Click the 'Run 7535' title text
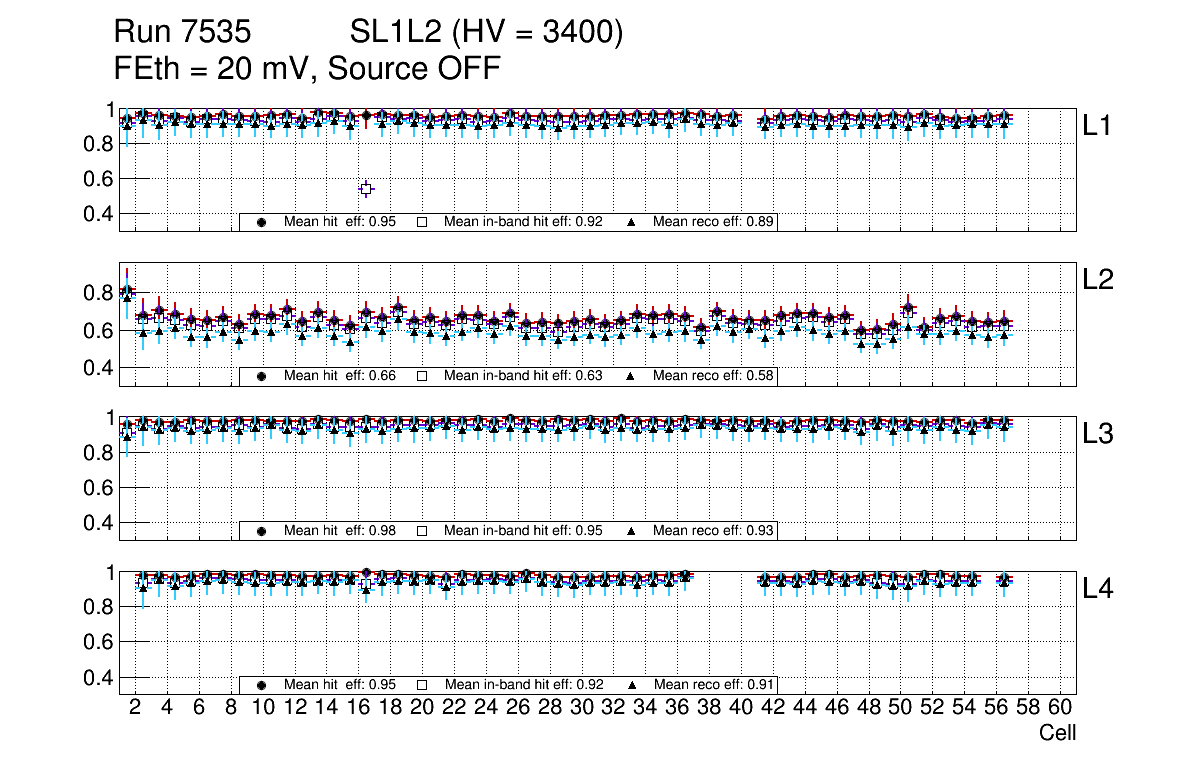Screen dimensions: 1196x772 pyautogui.click(x=181, y=33)
